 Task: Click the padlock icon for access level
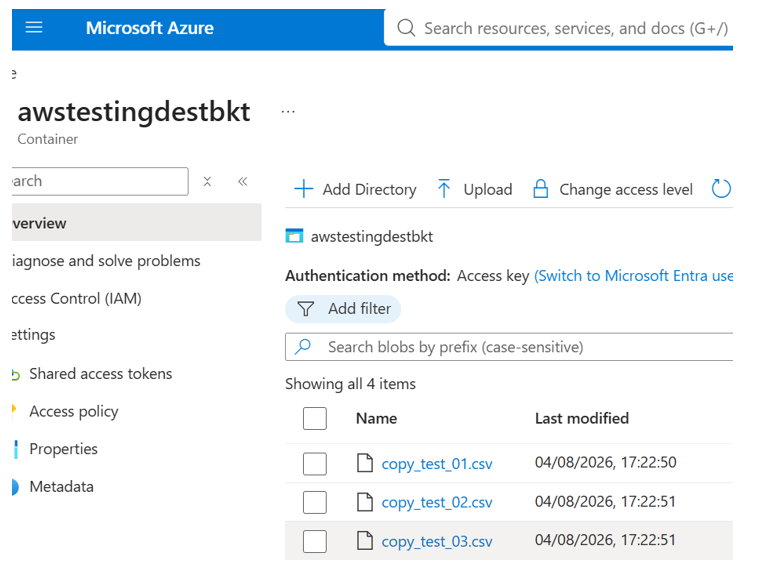click(x=541, y=189)
